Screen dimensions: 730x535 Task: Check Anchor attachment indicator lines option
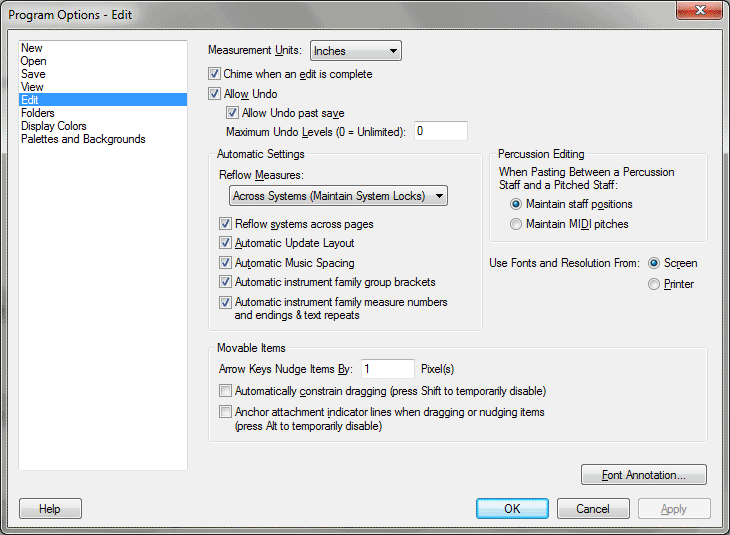coord(225,412)
